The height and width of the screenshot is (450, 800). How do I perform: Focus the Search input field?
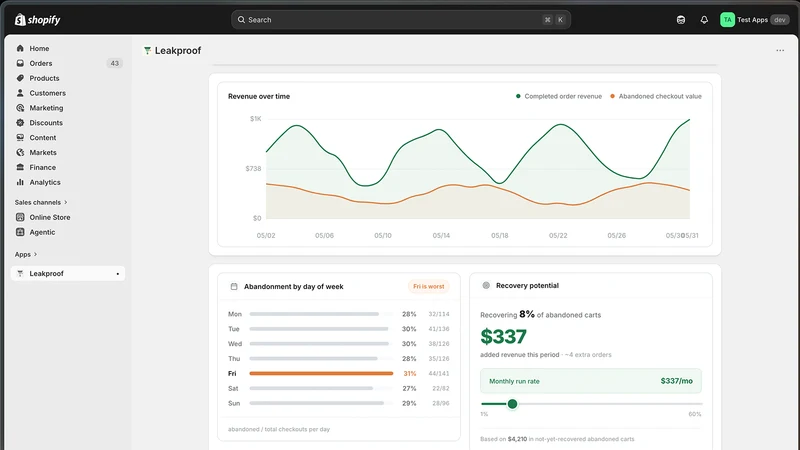(x=401, y=20)
